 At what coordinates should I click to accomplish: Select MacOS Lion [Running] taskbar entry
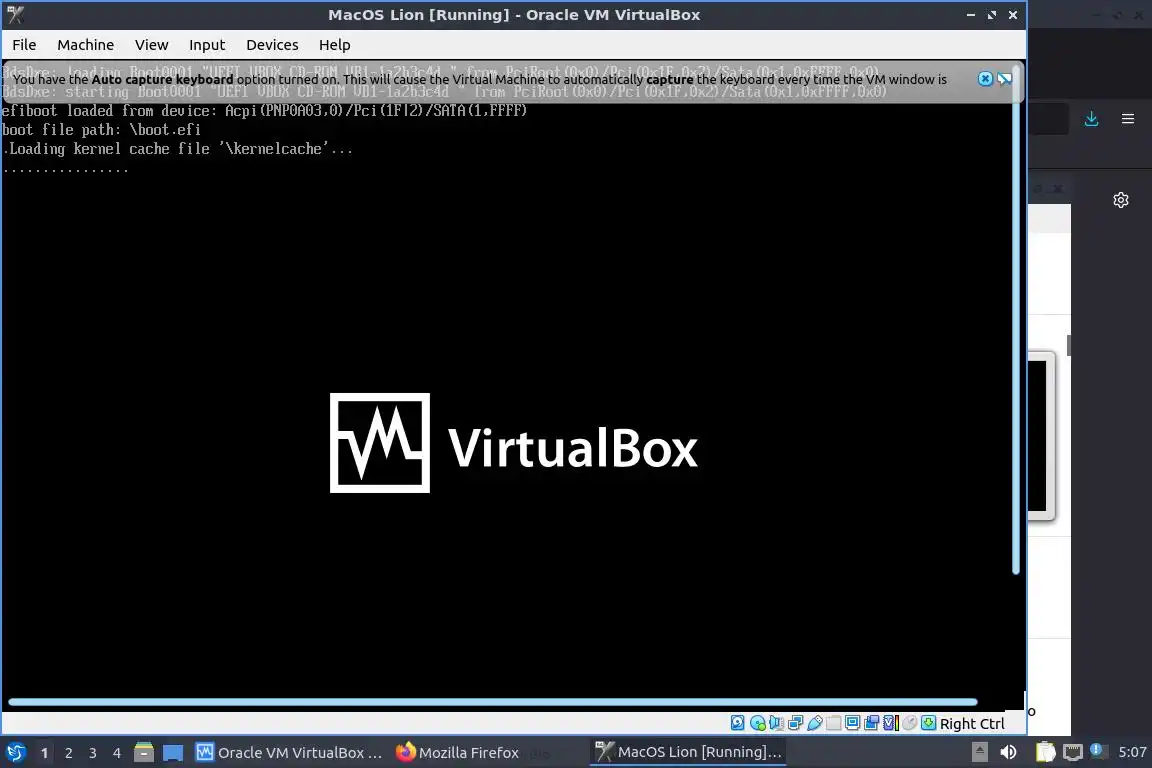pyautogui.click(x=688, y=752)
